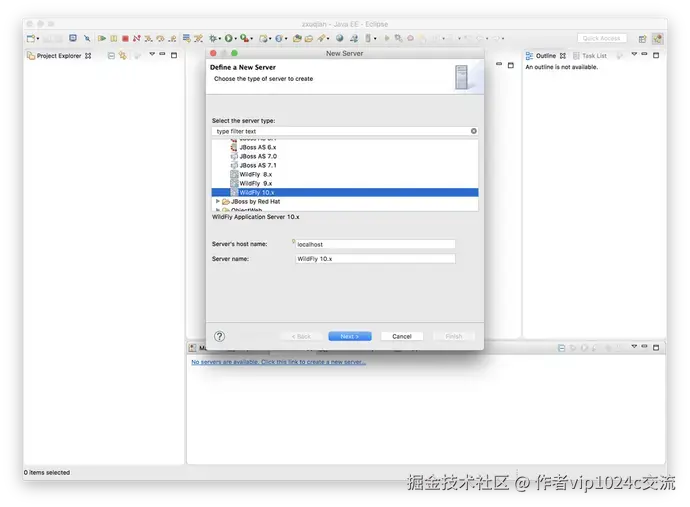Open the New Server dialog help
This screenshot has height=507, width=690.
point(219,337)
